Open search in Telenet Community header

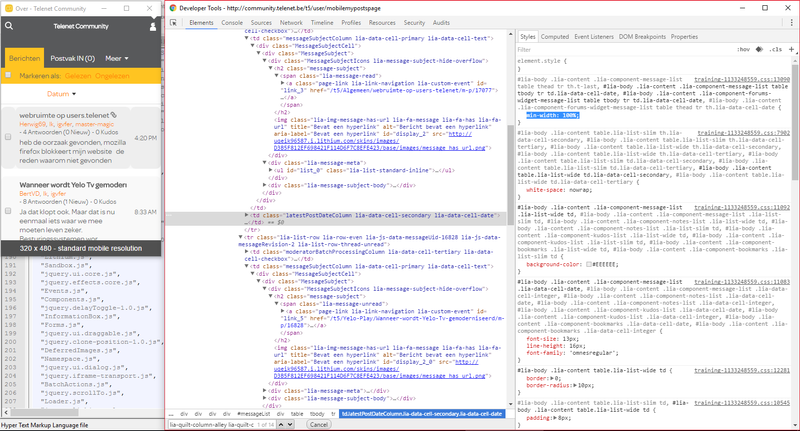pyautogui.click(x=9, y=26)
